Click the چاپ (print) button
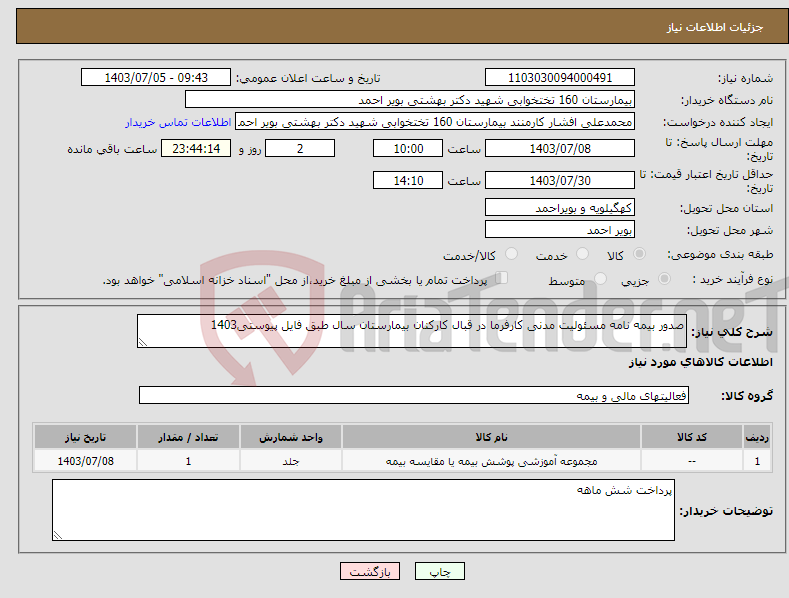 point(439,571)
